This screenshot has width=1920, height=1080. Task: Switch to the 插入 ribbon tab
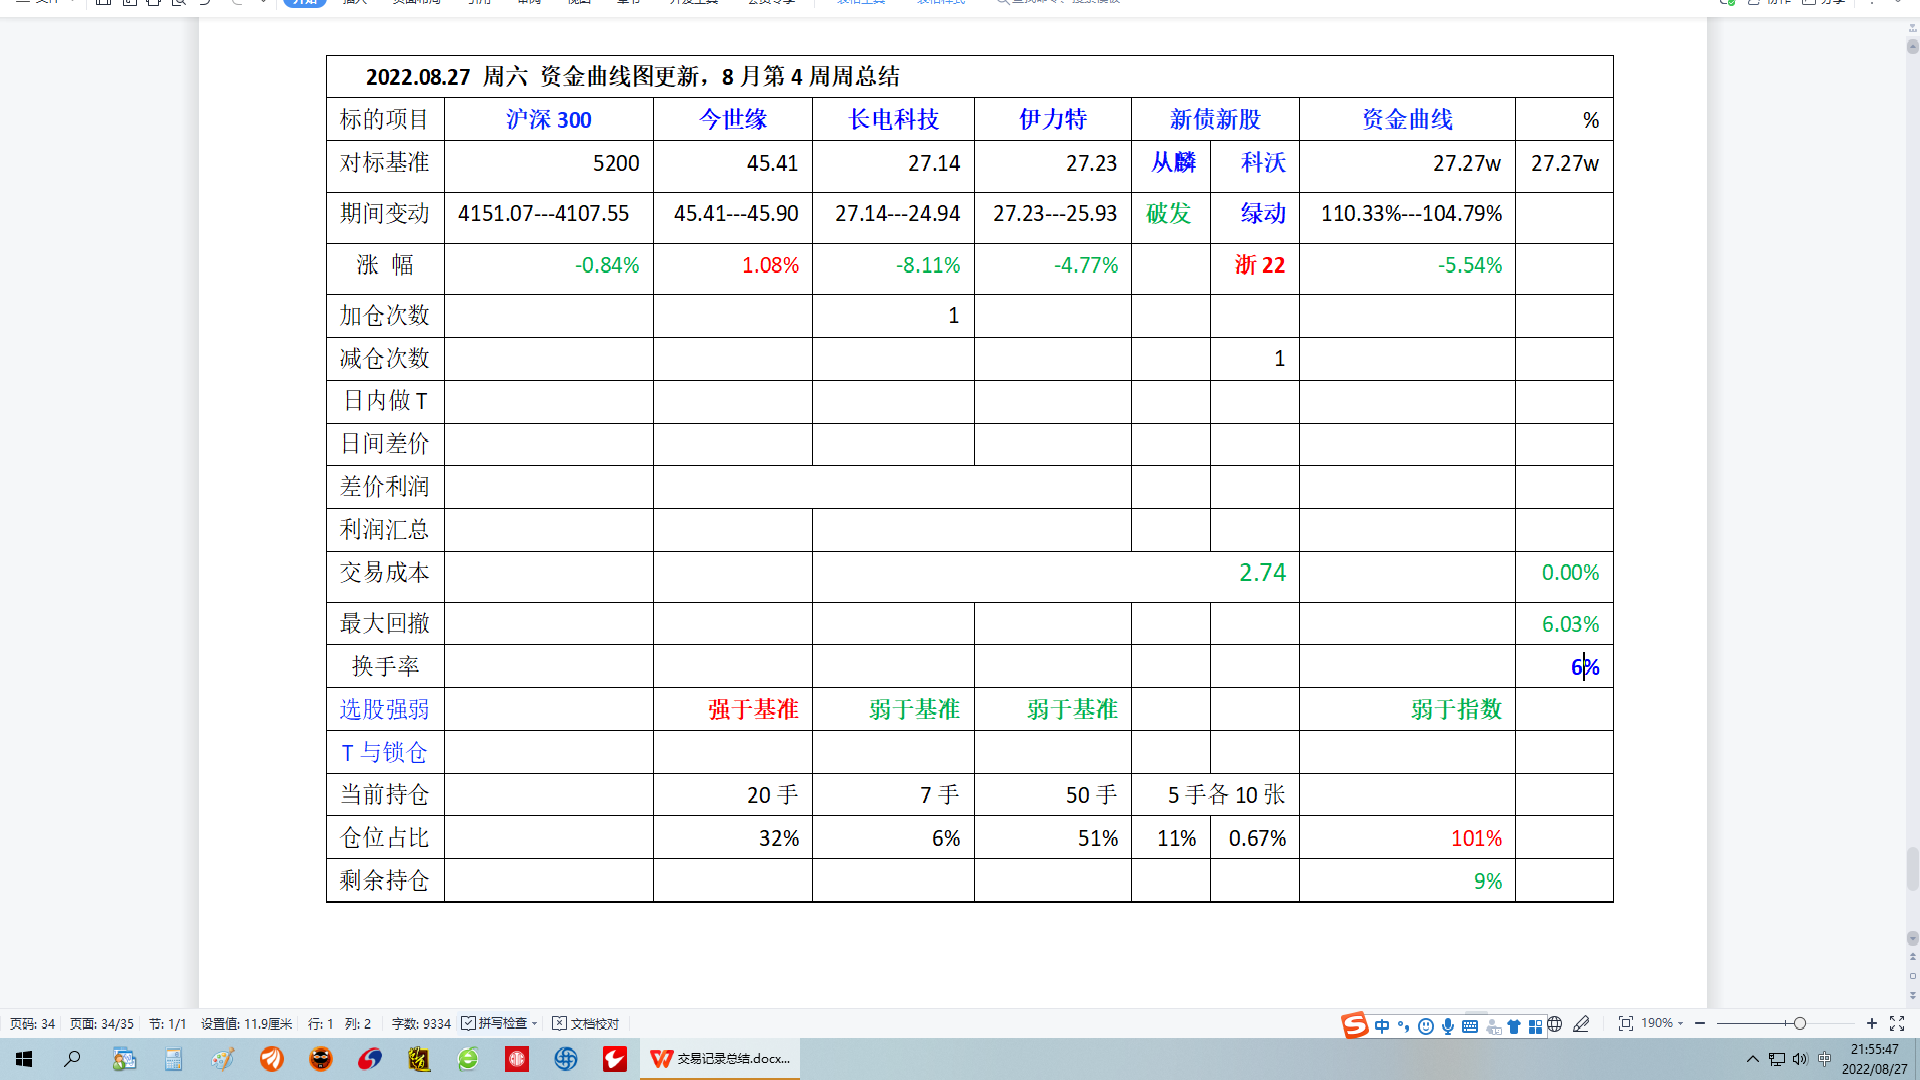353,2
